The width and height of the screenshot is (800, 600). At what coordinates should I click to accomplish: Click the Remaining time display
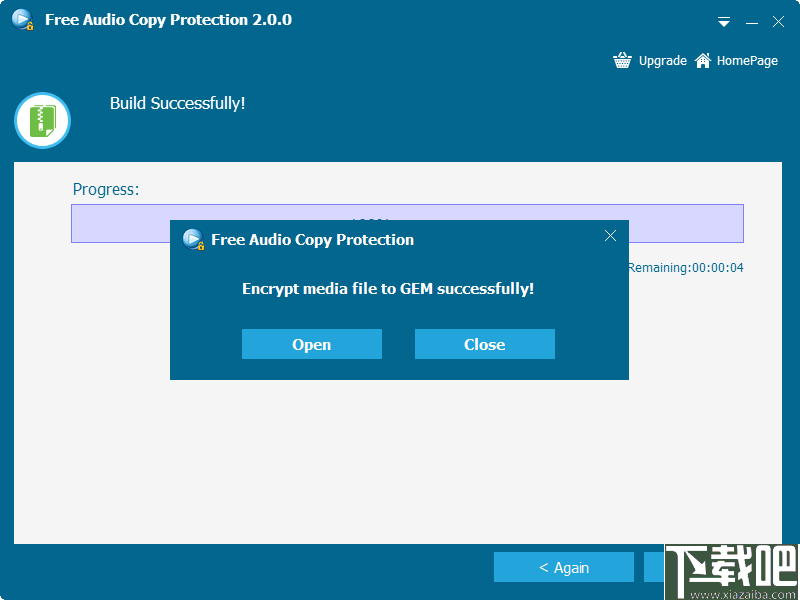[686, 267]
